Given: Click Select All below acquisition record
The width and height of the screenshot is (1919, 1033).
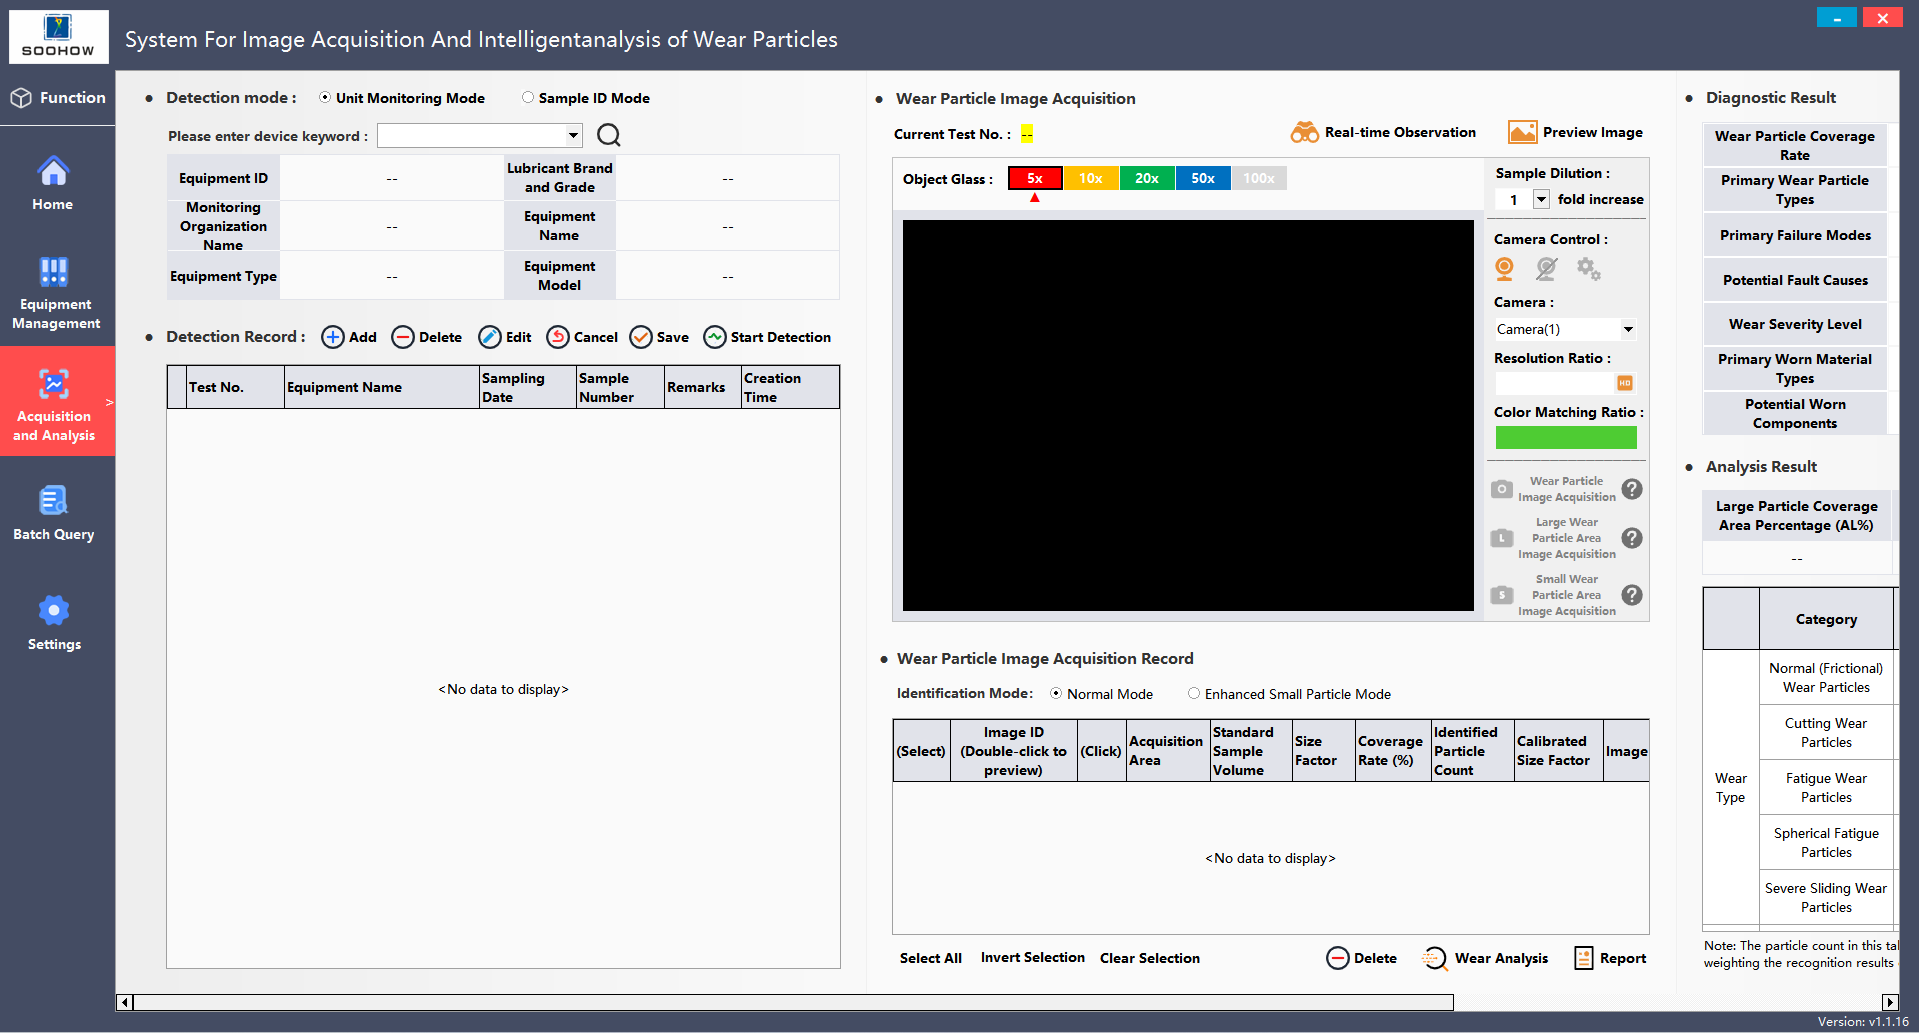Looking at the screenshot, I should pyautogui.click(x=930, y=958).
